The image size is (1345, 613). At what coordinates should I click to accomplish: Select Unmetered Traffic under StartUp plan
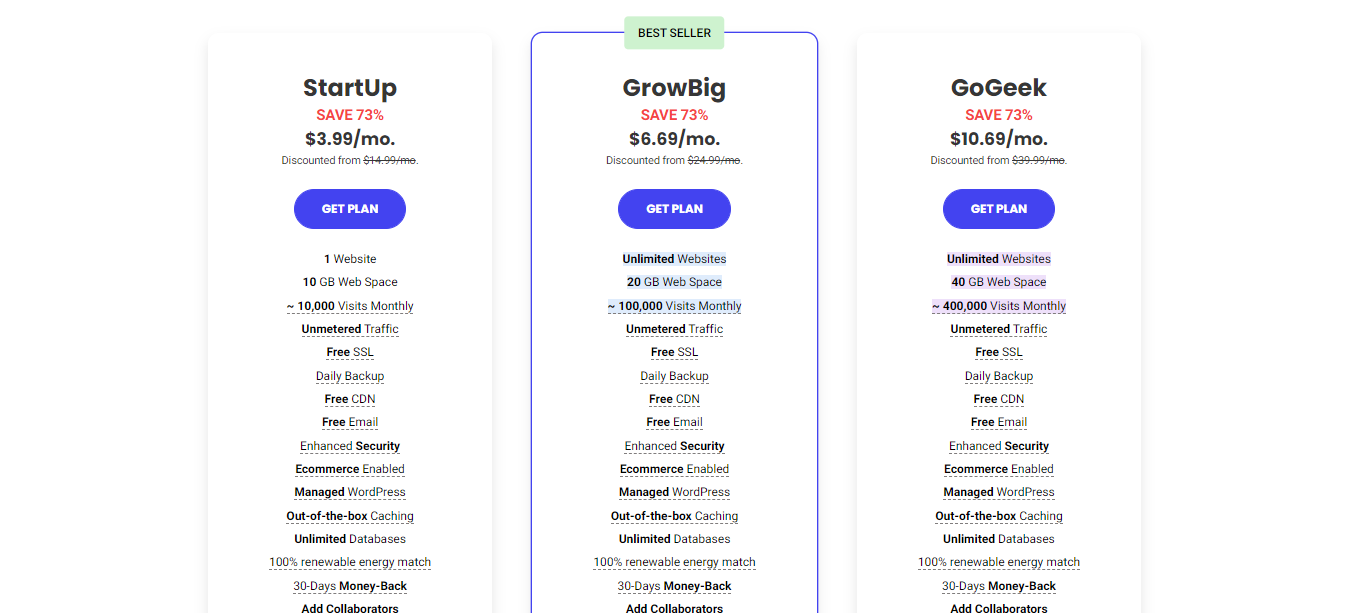pyautogui.click(x=350, y=329)
